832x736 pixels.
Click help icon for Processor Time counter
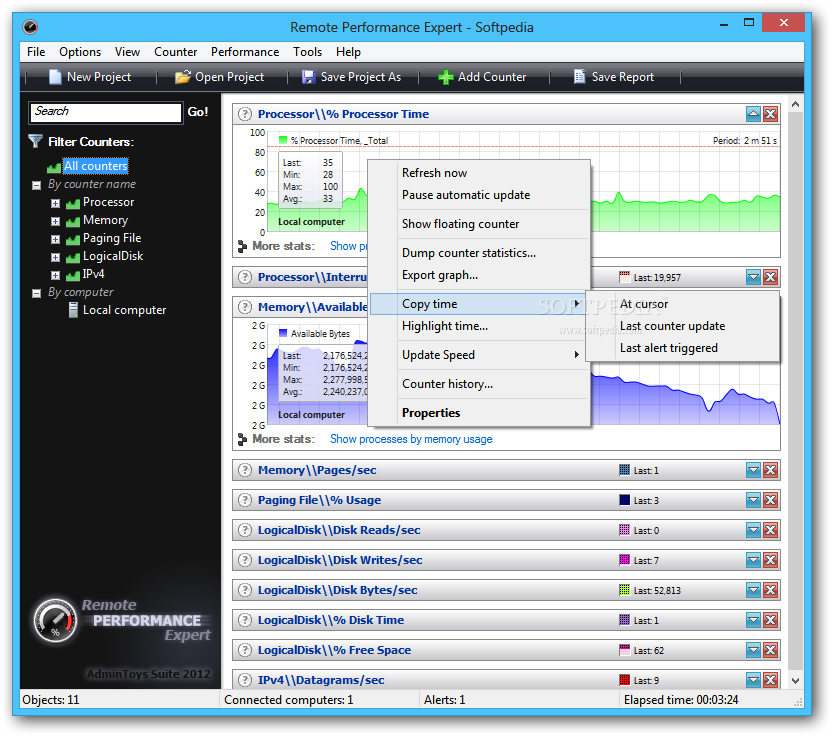(x=245, y=114)
